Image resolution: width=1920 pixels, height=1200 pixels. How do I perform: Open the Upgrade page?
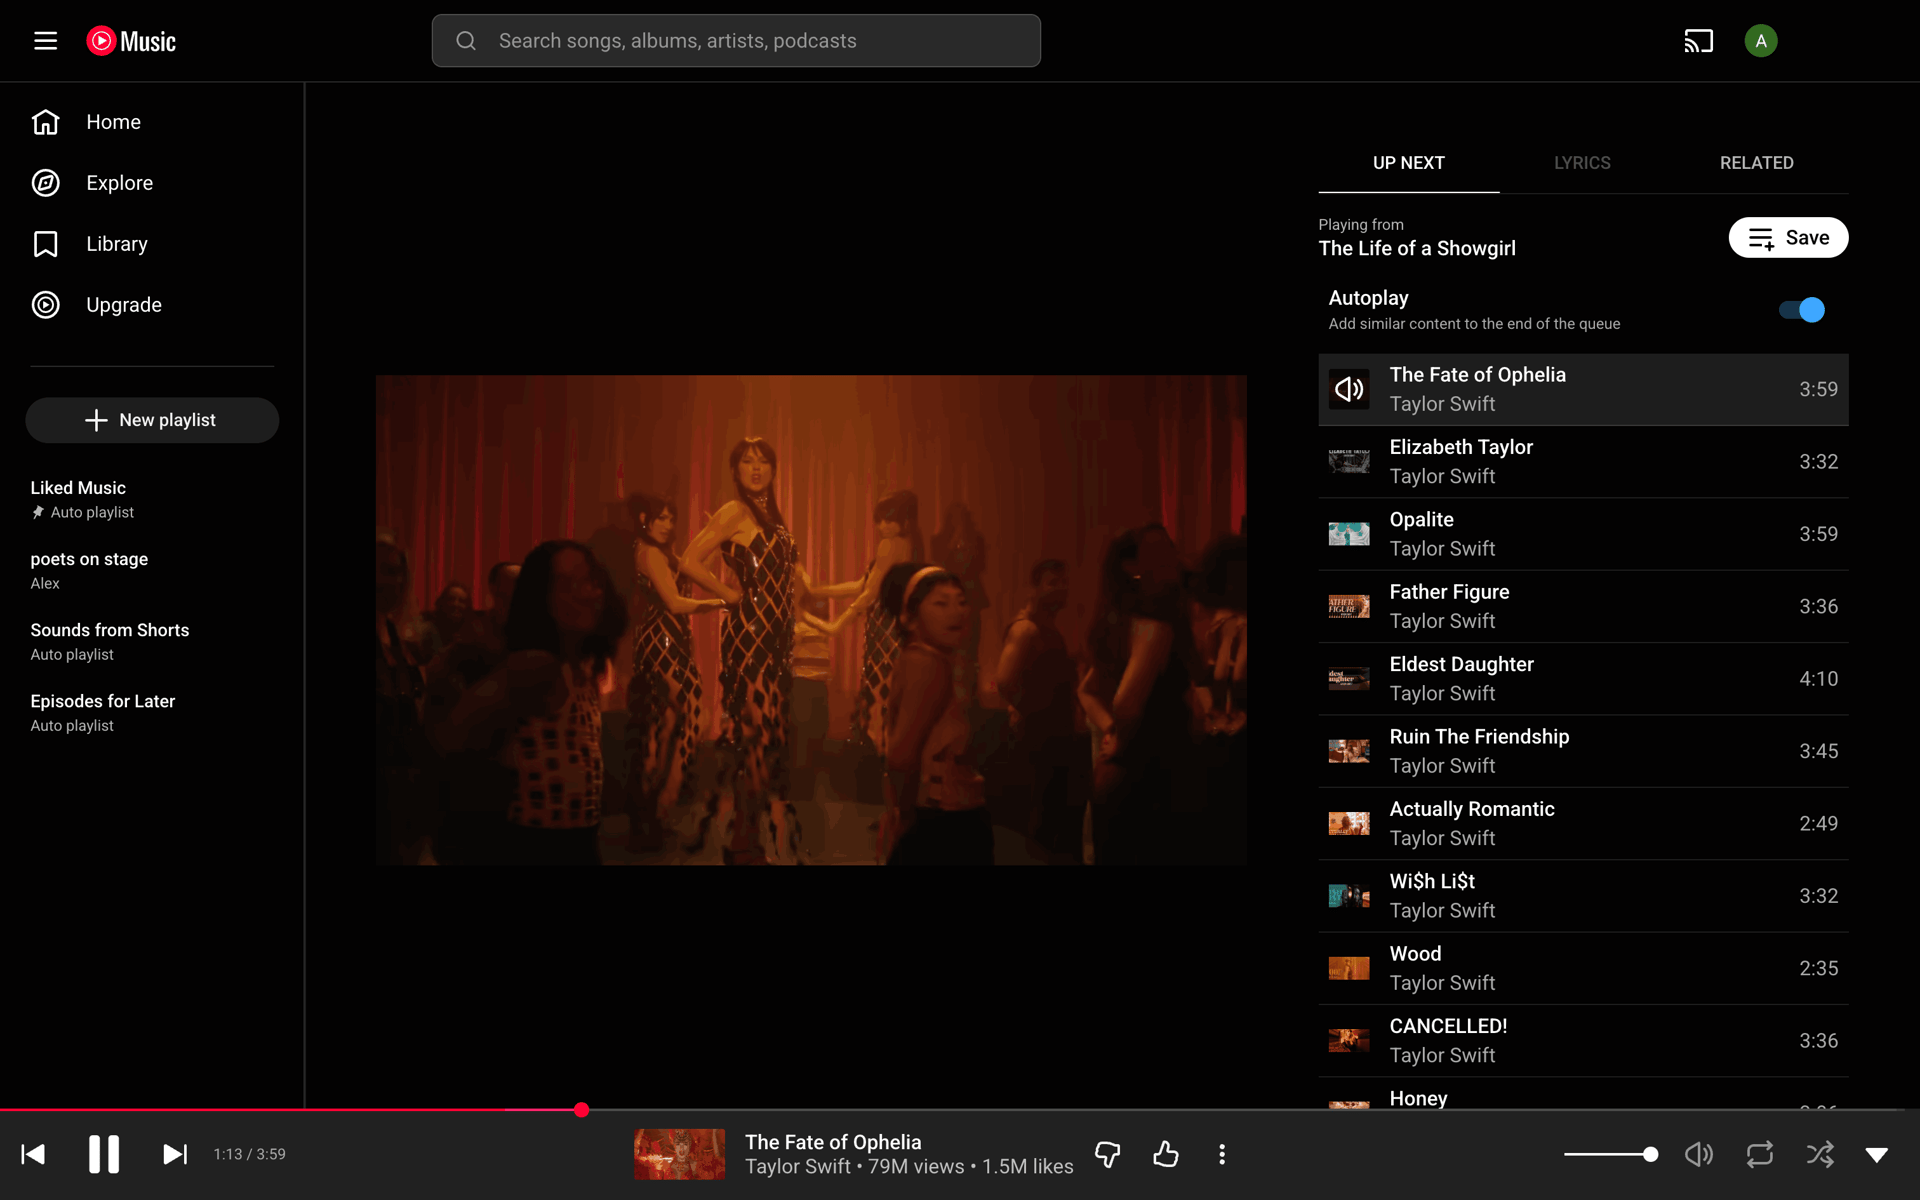point(152,305)
